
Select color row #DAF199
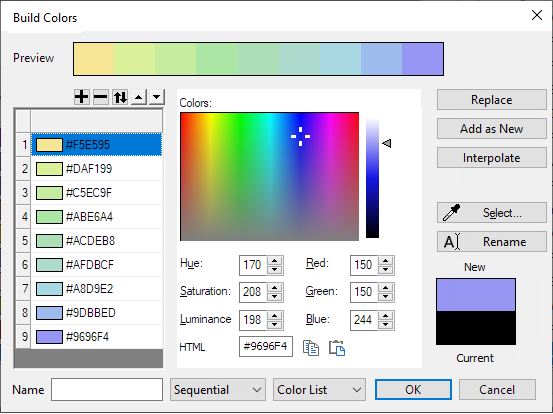click(97, 169)
